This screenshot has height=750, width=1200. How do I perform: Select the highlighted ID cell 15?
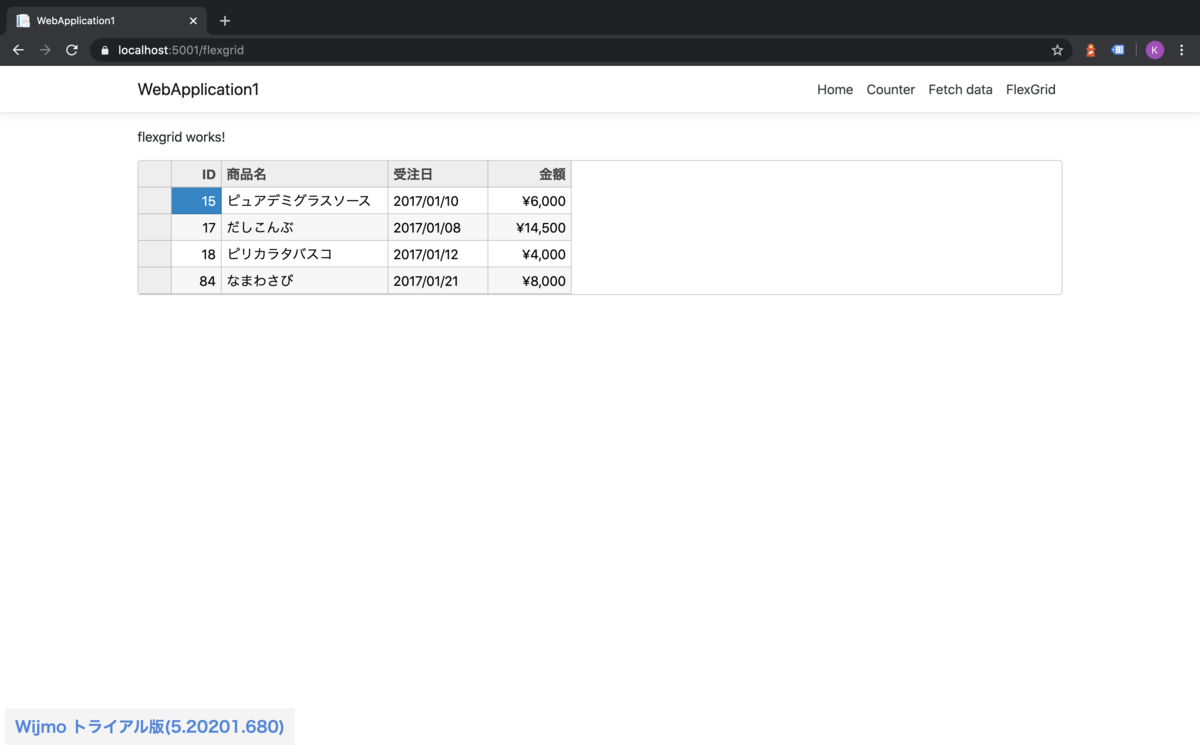196,201
